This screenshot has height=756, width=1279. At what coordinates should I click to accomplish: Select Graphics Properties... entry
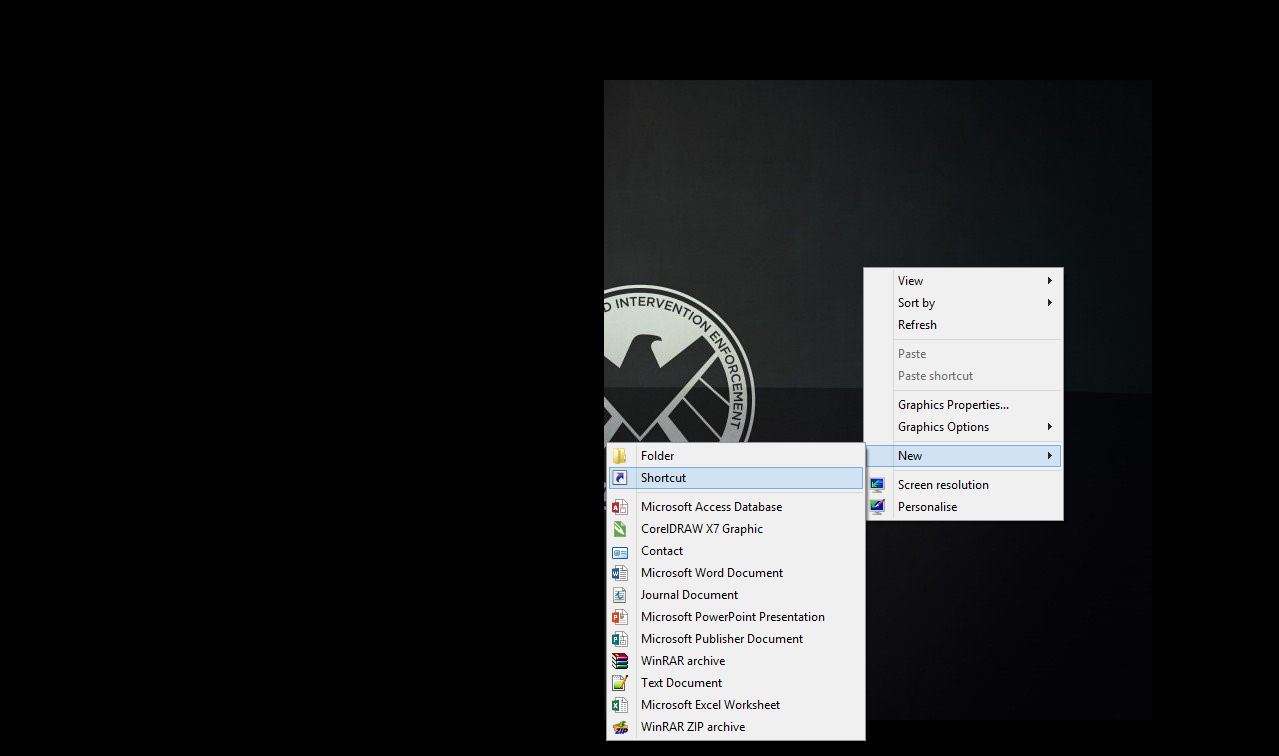click(x=963, y=405)
